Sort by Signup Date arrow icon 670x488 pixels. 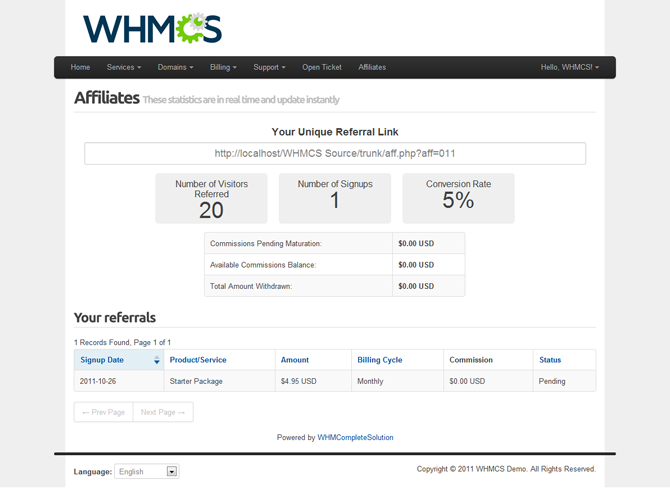click(x=157, y=360)
